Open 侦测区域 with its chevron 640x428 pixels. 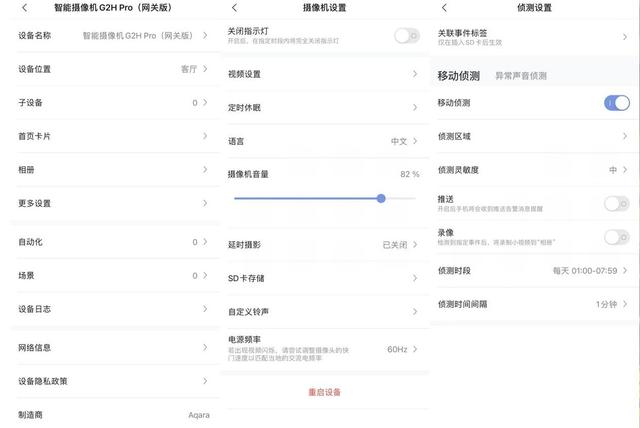[x=625, y=136]
